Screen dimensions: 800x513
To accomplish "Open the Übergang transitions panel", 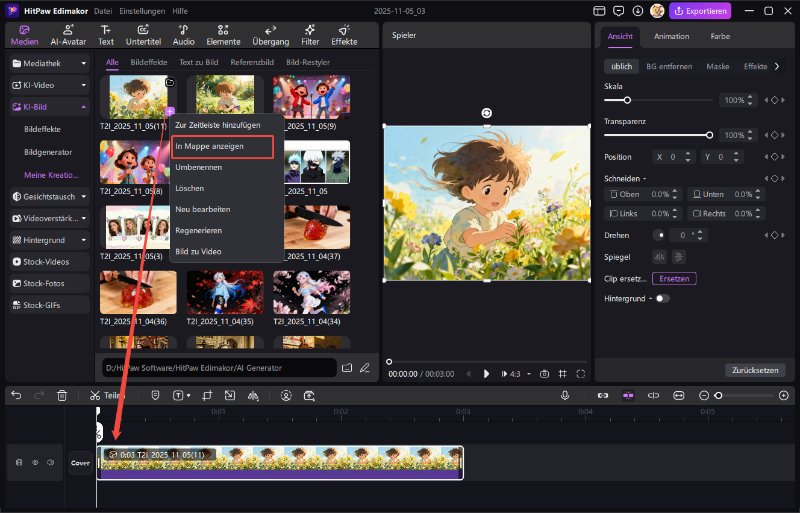I will 271,35.
